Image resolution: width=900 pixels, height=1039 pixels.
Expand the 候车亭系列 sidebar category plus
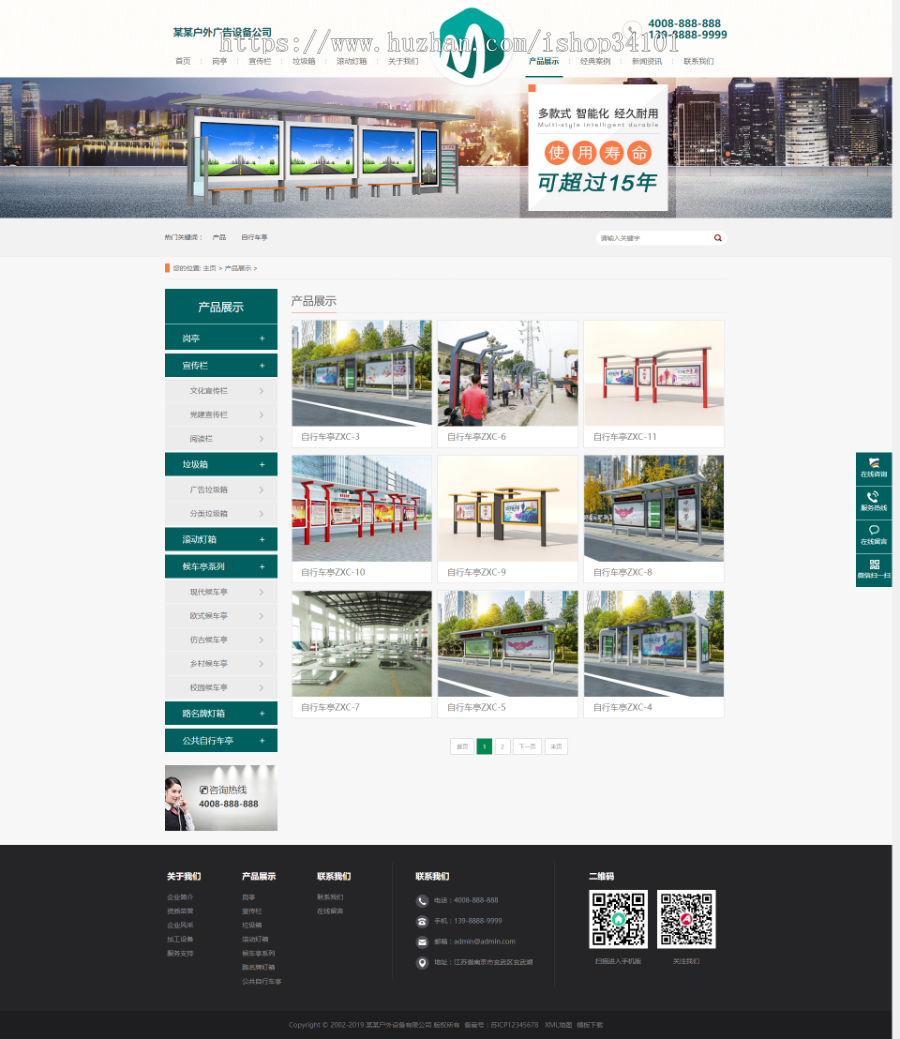click(x=262, y=567)
